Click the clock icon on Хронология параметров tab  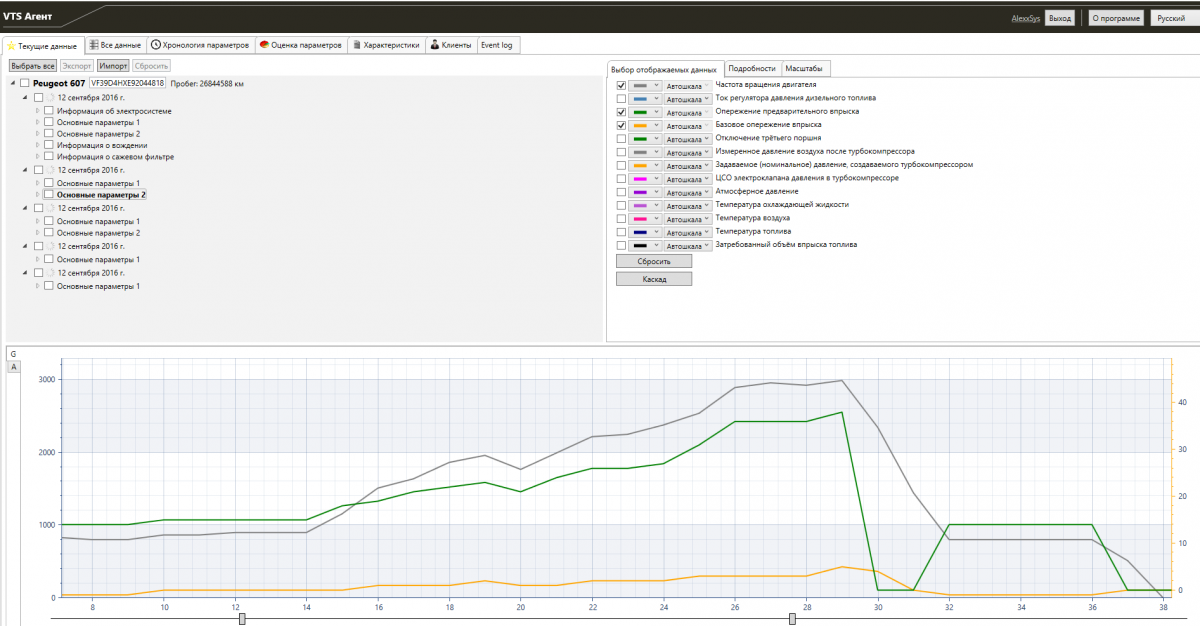[156, 45]
